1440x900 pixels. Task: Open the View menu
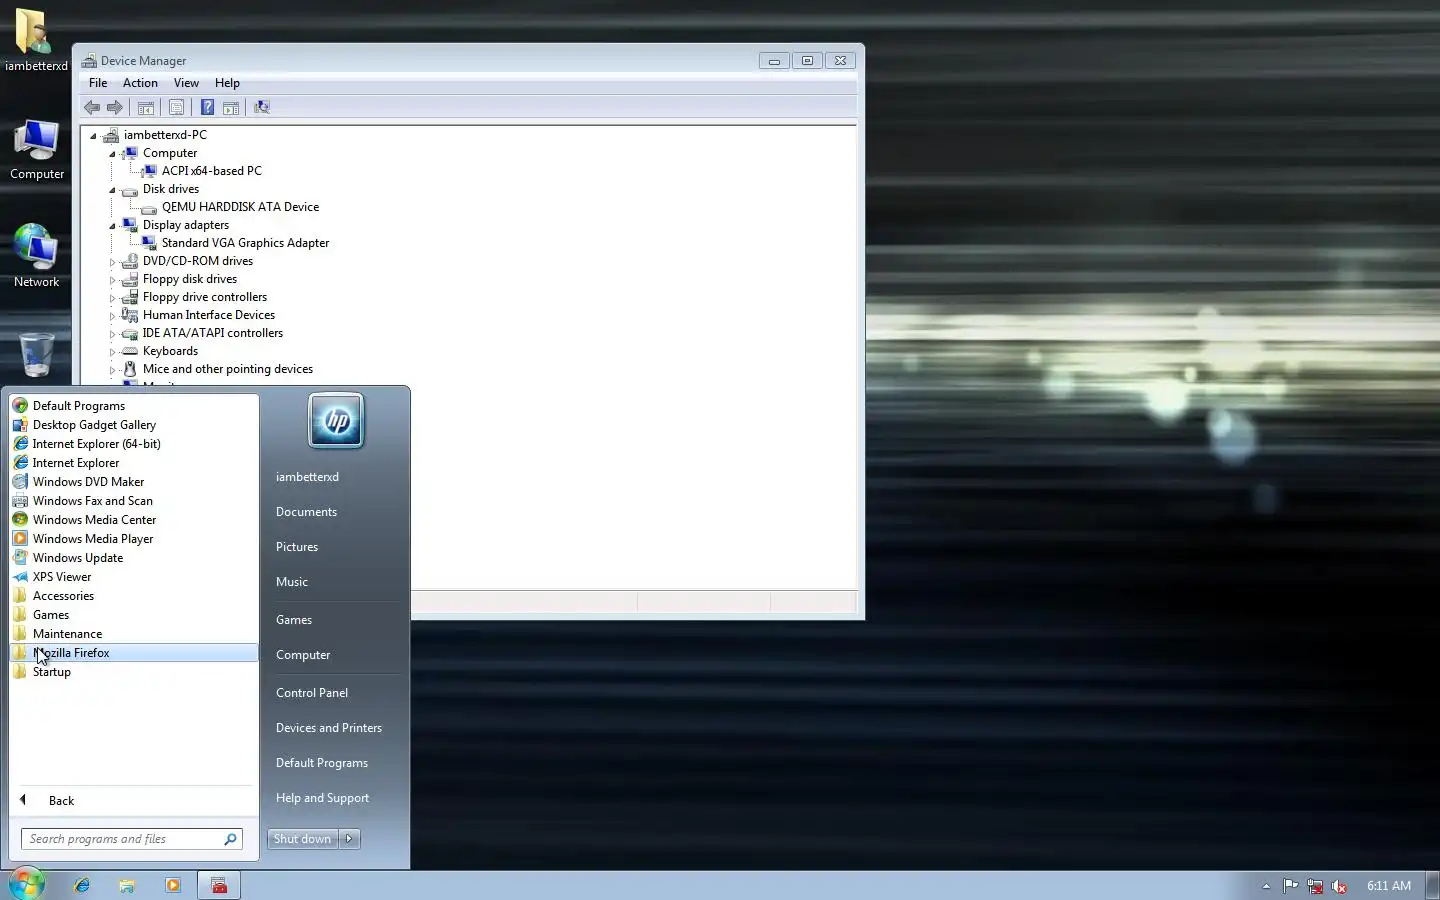pos(186,83)
